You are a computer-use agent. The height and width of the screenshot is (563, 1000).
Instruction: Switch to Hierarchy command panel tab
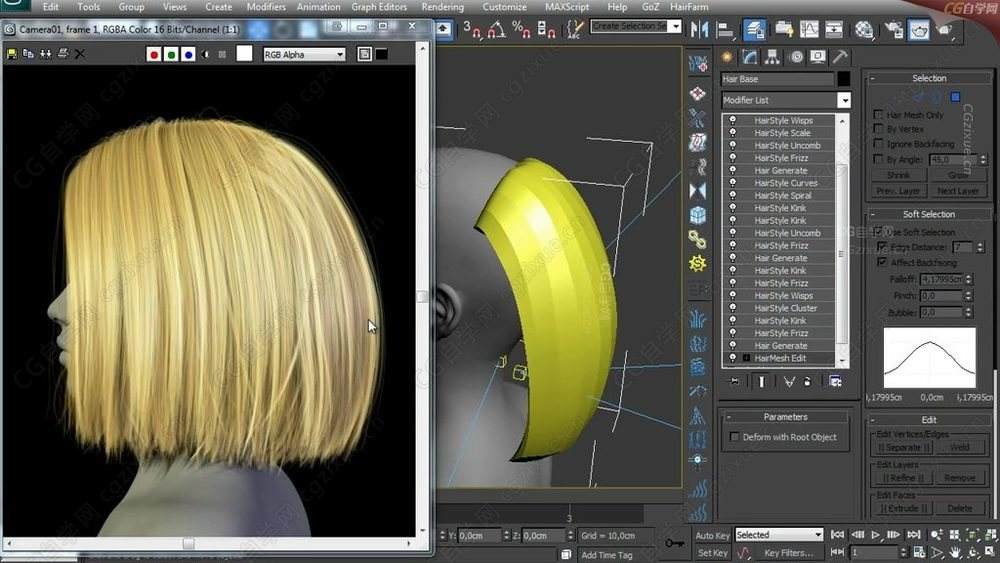[x=772, y=57]
